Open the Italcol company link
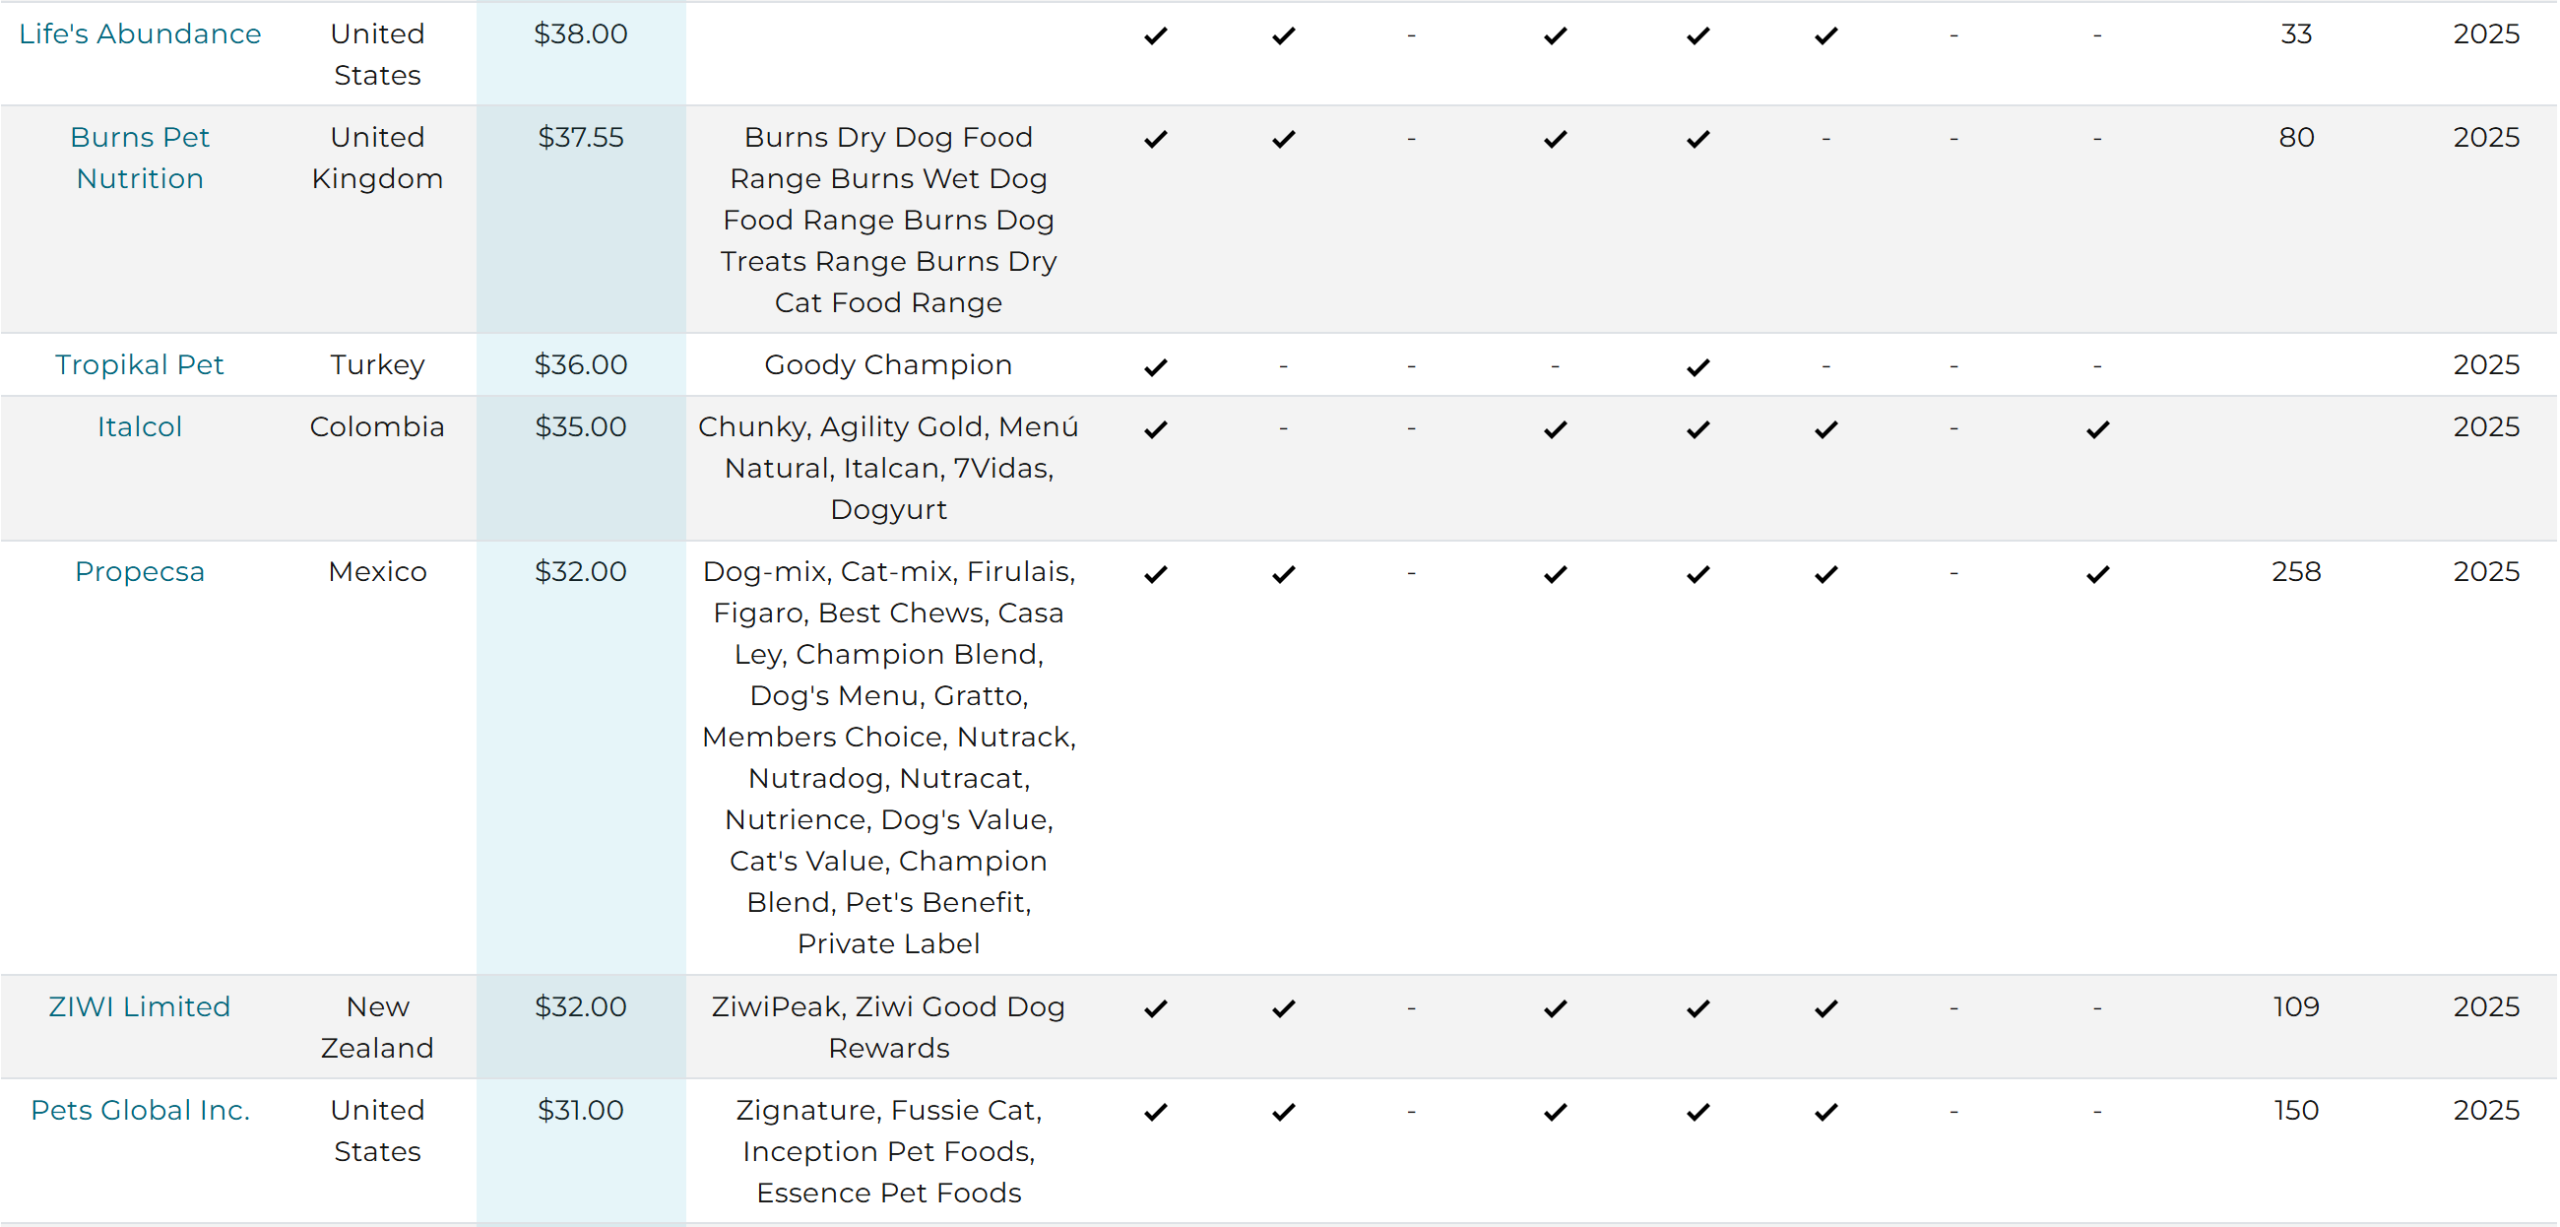Image resolution: width=2560 pixels, height=1227 pixels. click(x=140, y=427)
